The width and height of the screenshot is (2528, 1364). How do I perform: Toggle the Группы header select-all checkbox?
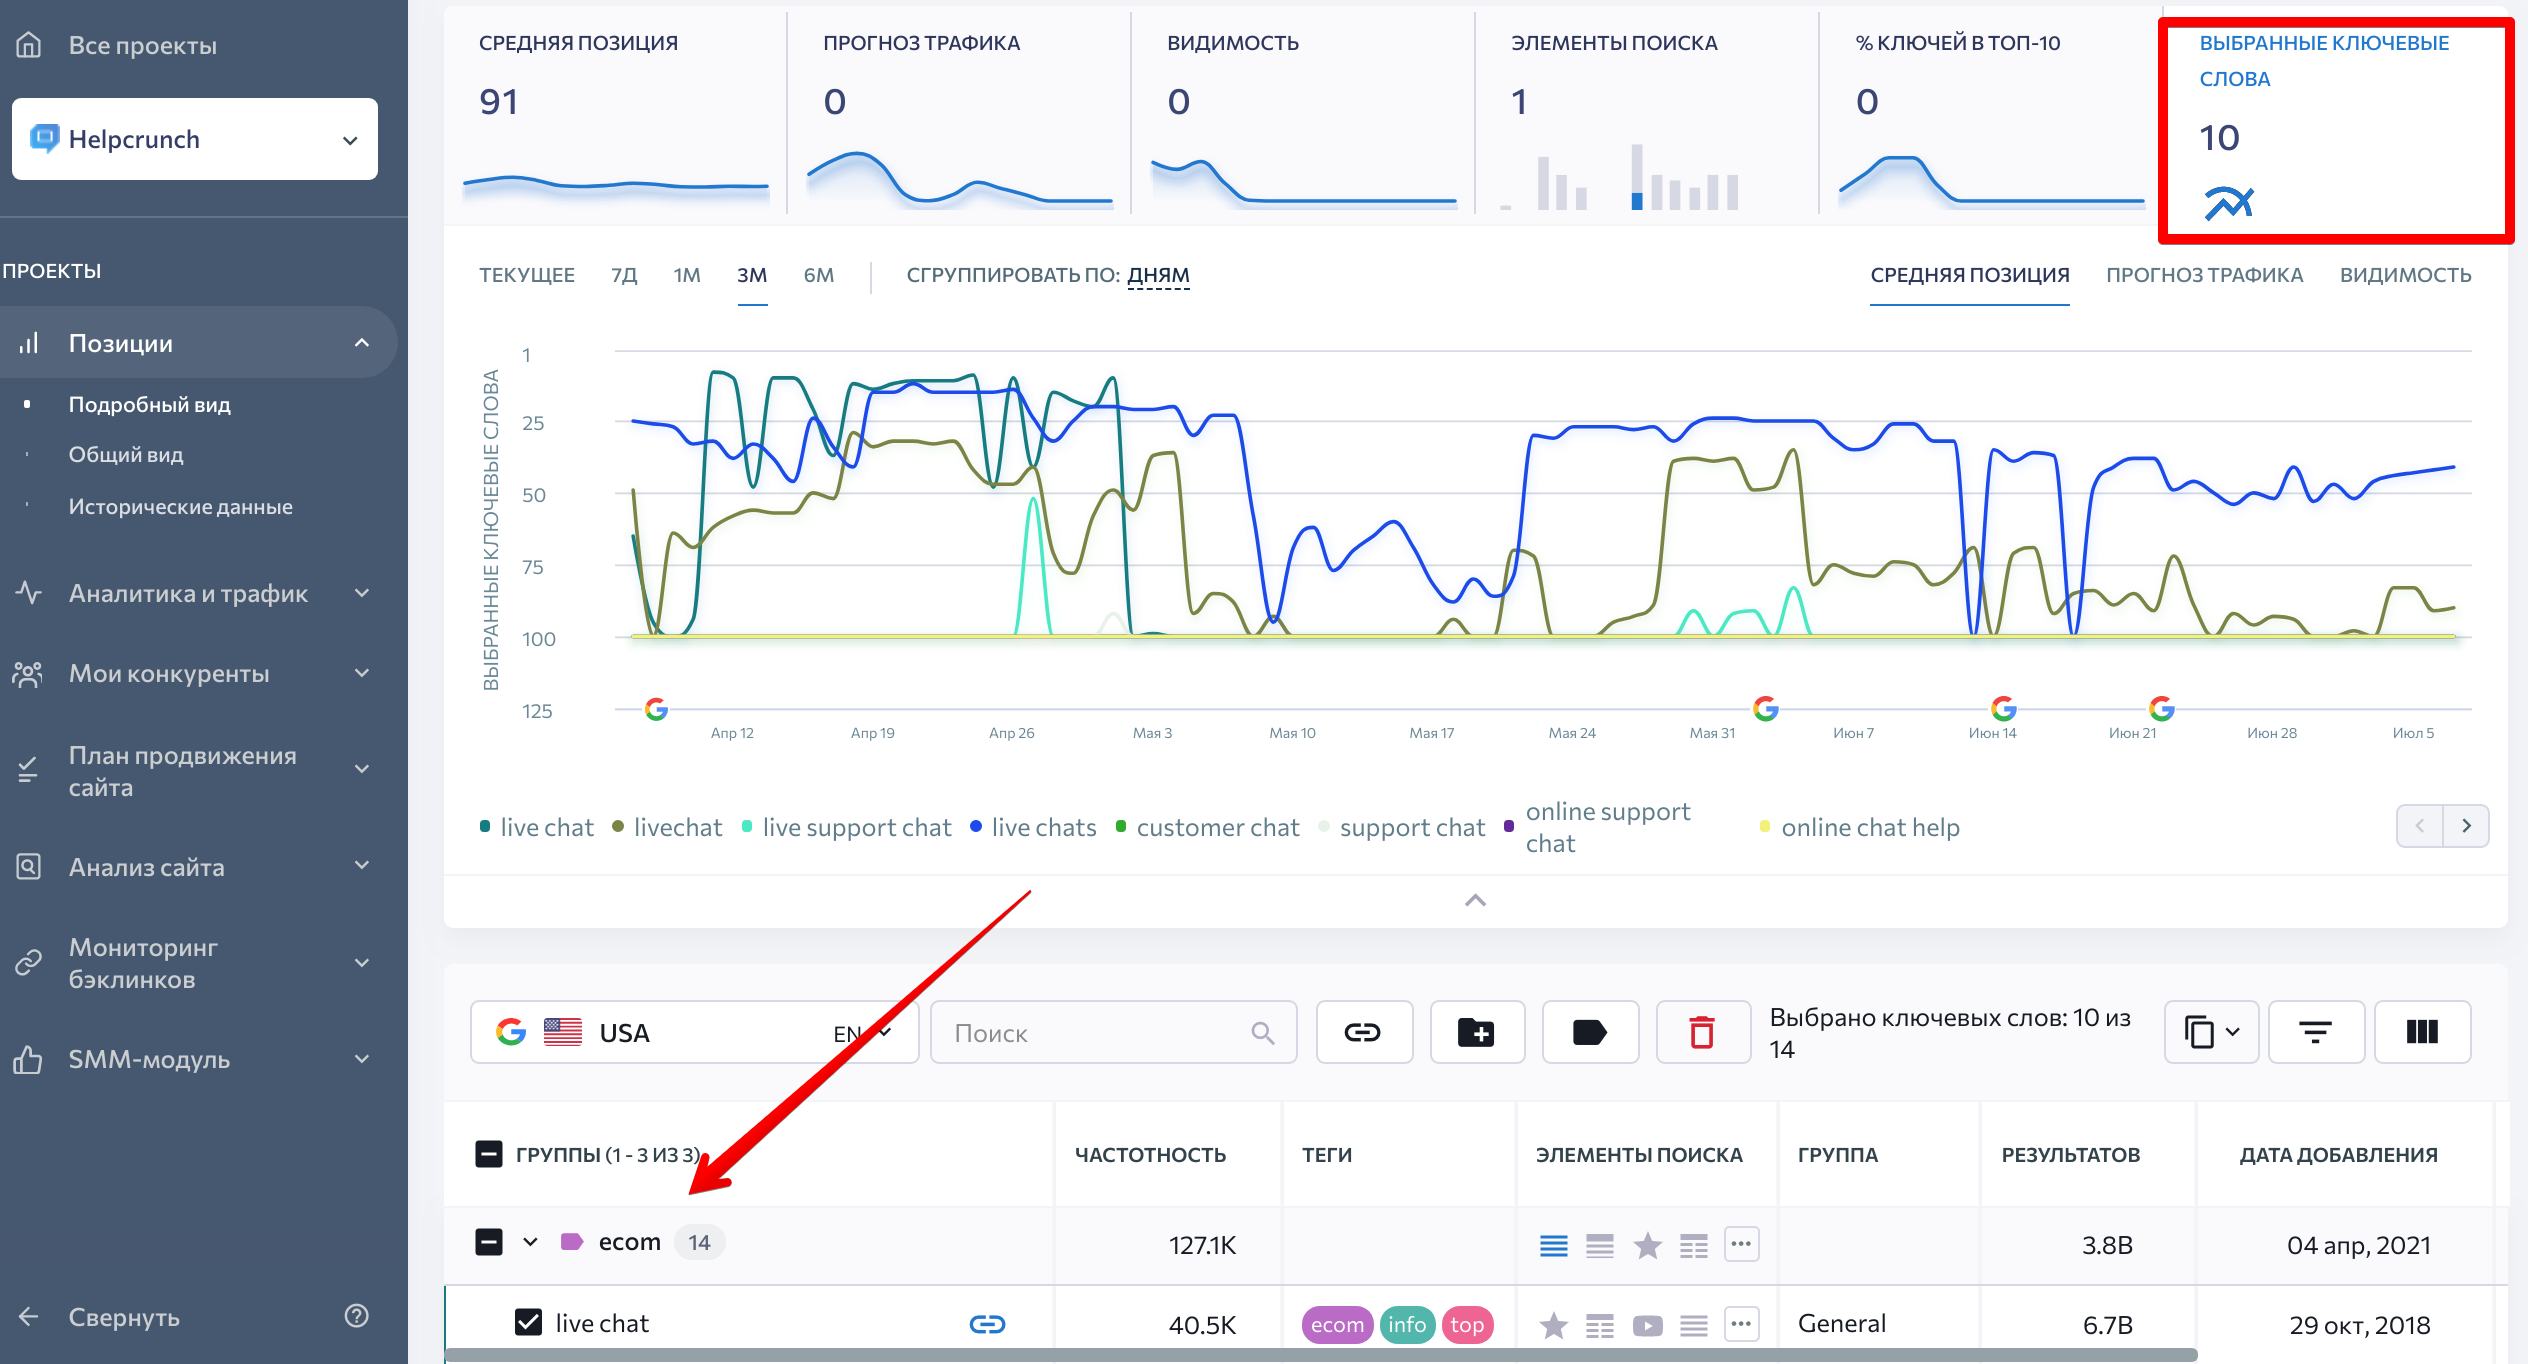(x=488, y=1154)
